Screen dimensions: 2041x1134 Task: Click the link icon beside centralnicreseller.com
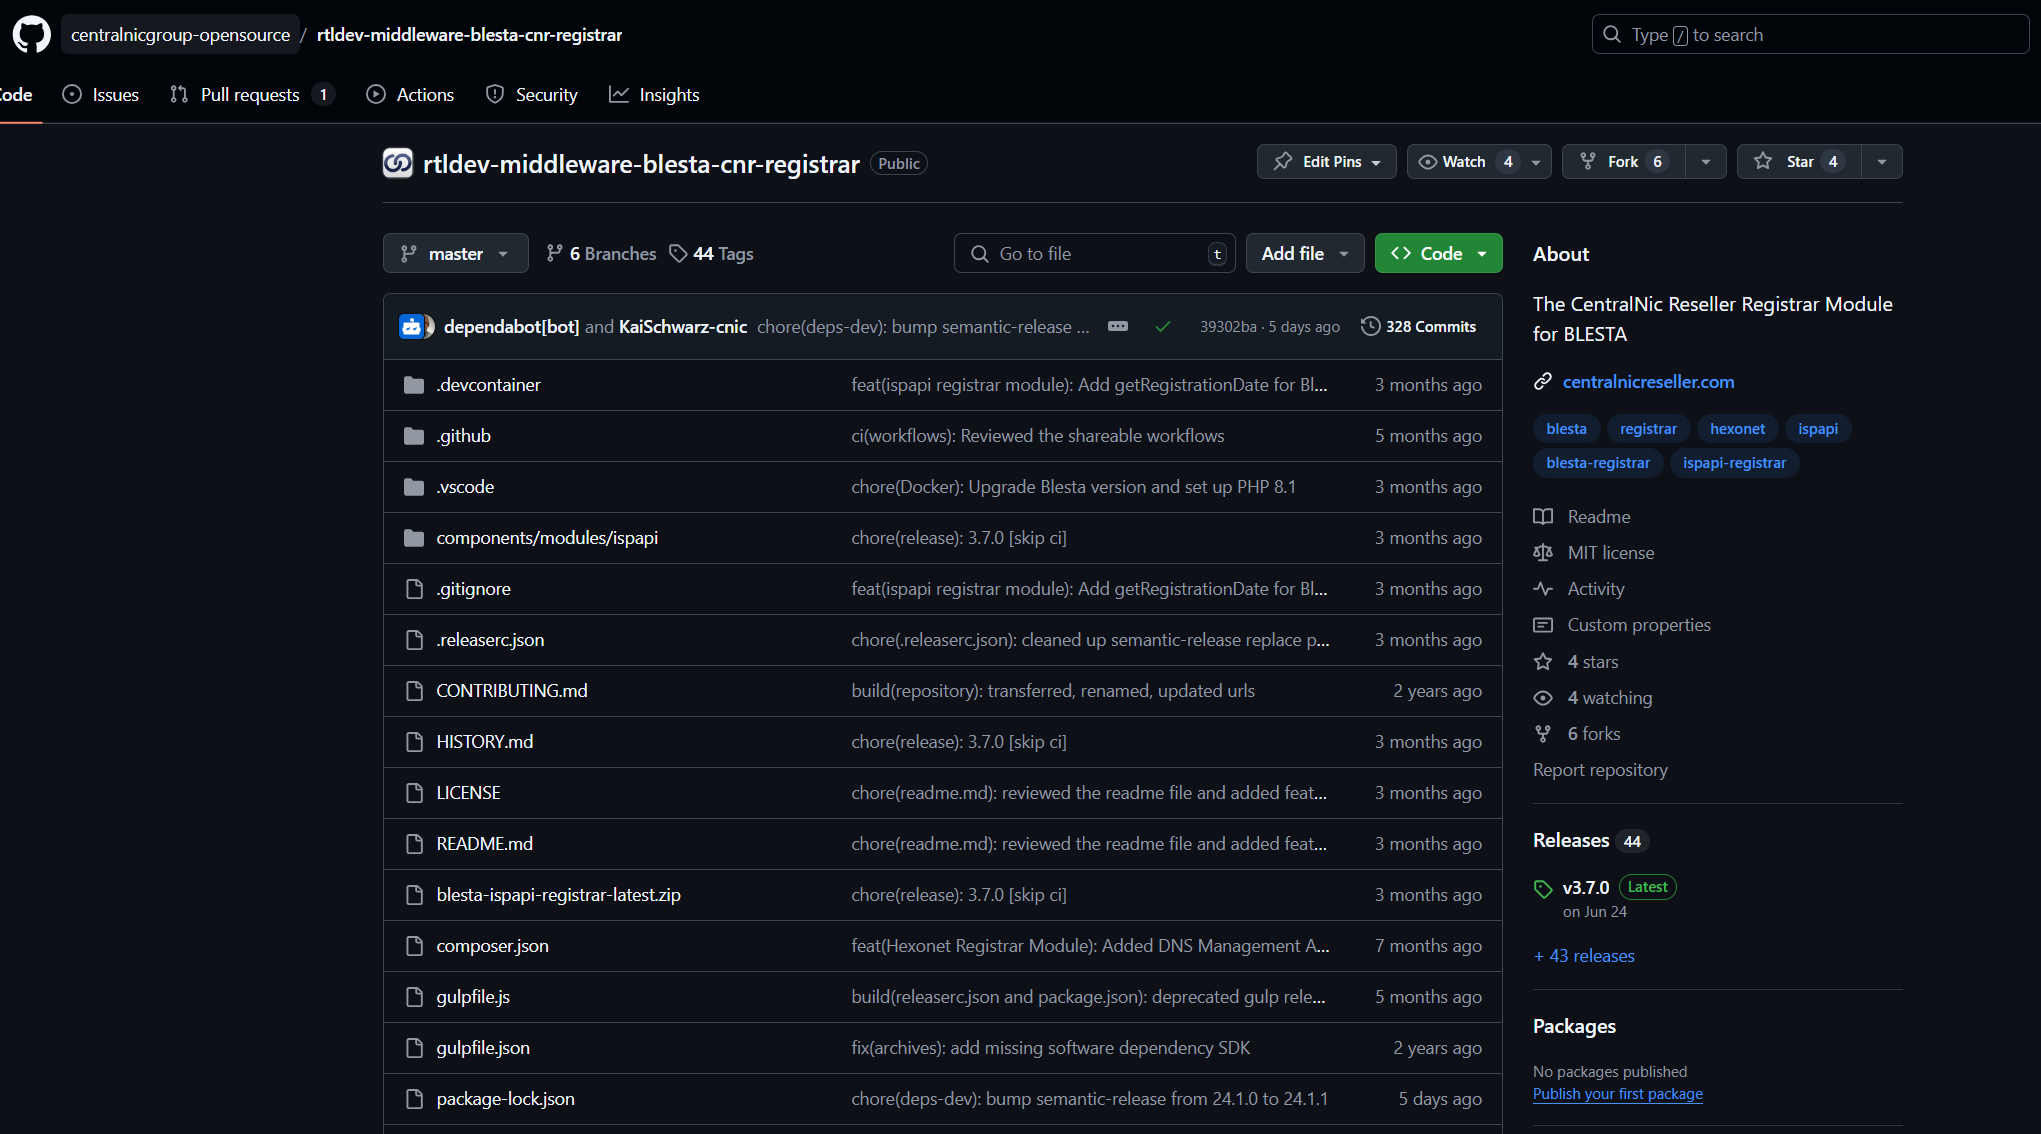coord(1543,381)
